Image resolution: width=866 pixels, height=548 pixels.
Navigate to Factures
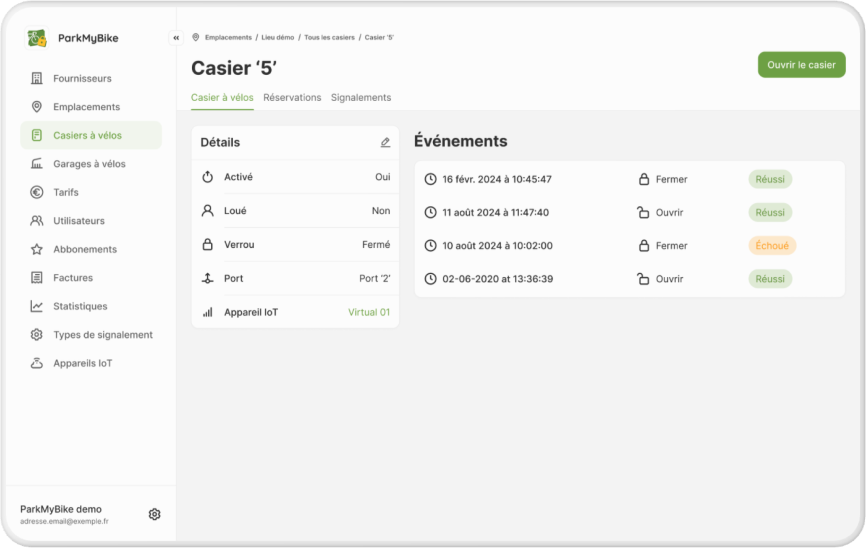pos(72,278)
